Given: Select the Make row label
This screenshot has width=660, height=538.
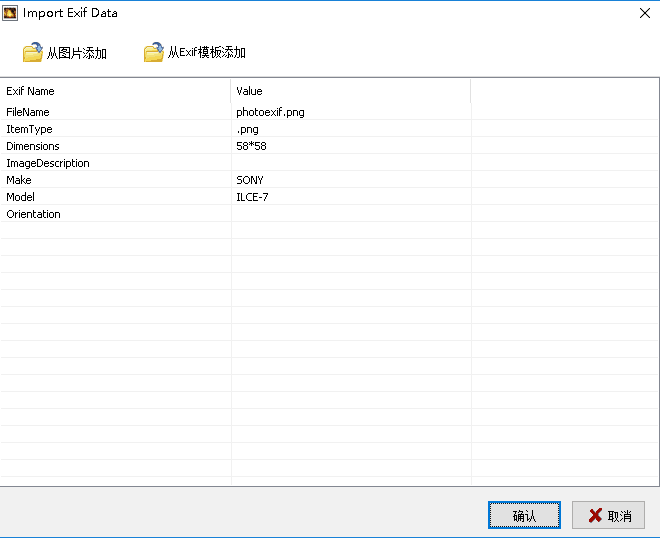Looking at the screenshot, I should [x=19, y=180].
